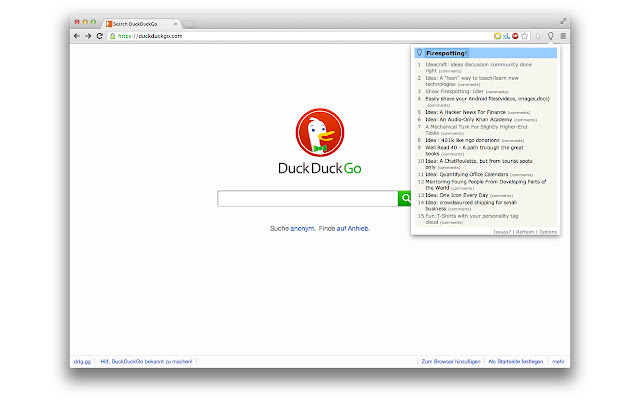Image resolution: width=640 pixels, height=400 pixels.
Task: Open "Easily share your Android files" story
Action: (x=487, y=99)
